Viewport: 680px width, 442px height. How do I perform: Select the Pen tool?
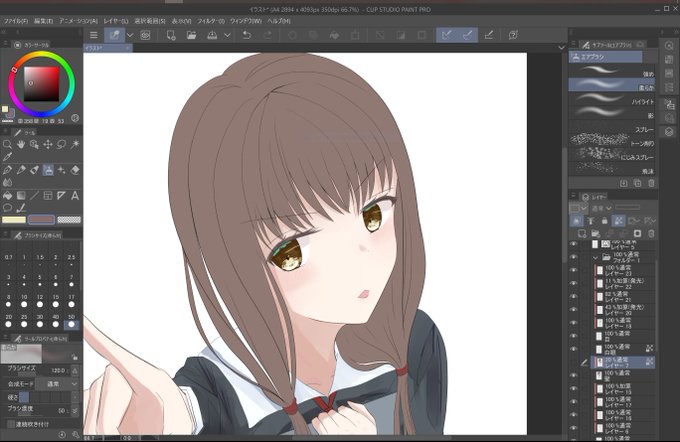pos(7,170)
